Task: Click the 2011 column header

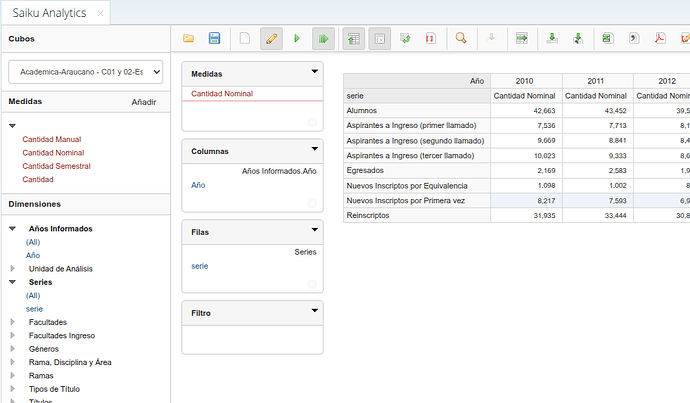Action: pyautogui.click(x=597, y=81)
